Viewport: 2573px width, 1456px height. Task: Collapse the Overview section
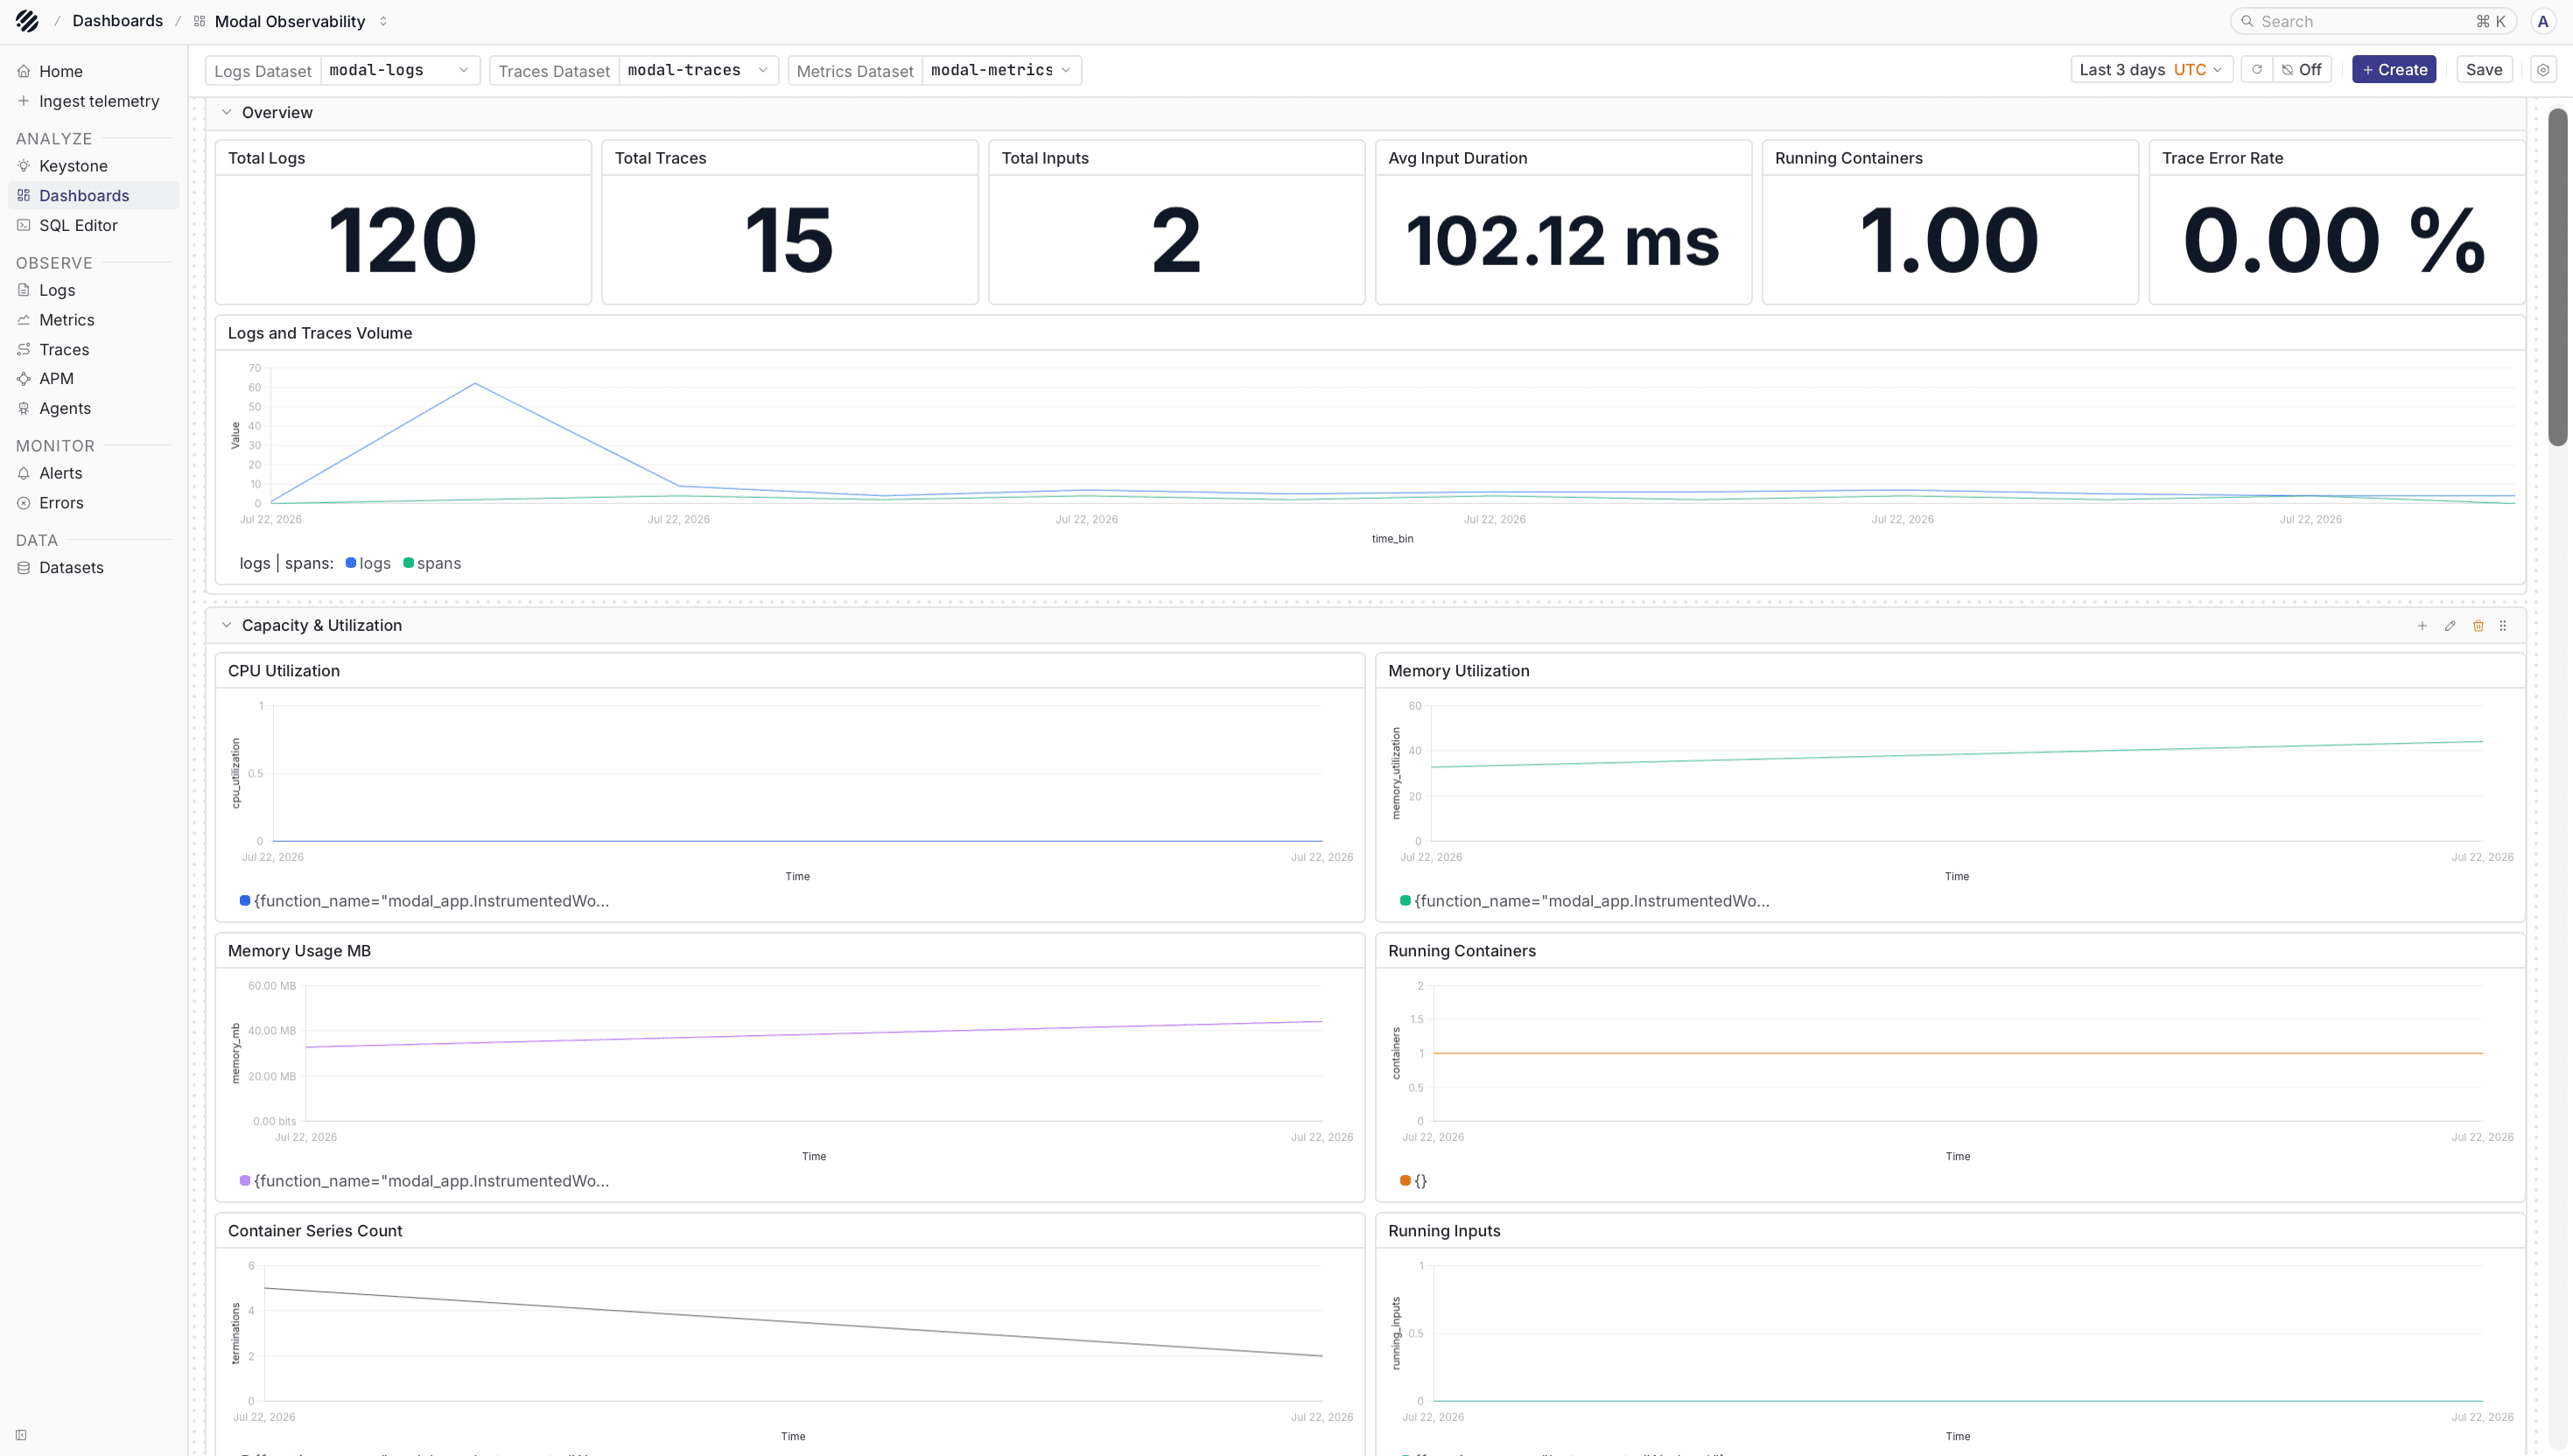(226, 113)
